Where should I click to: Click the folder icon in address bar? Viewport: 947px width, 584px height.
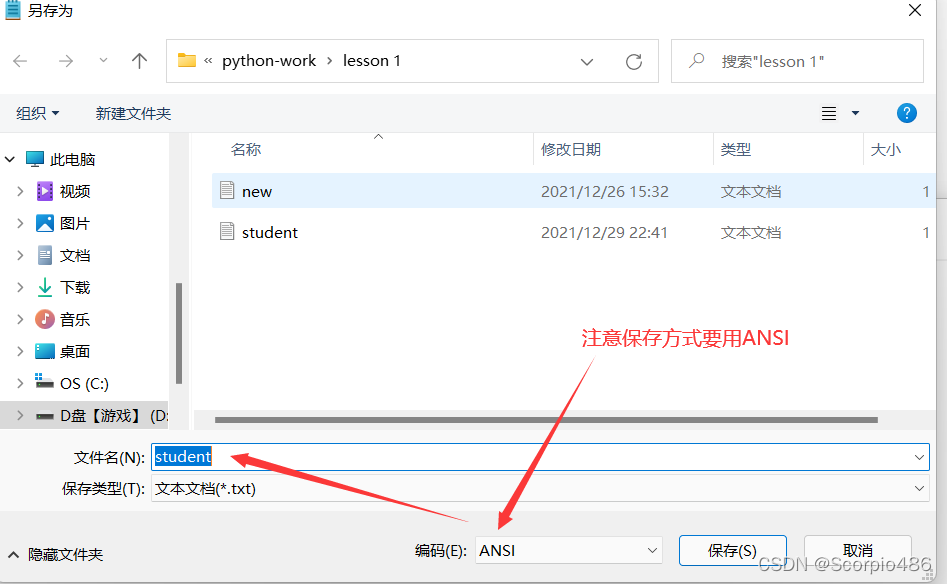187,61
